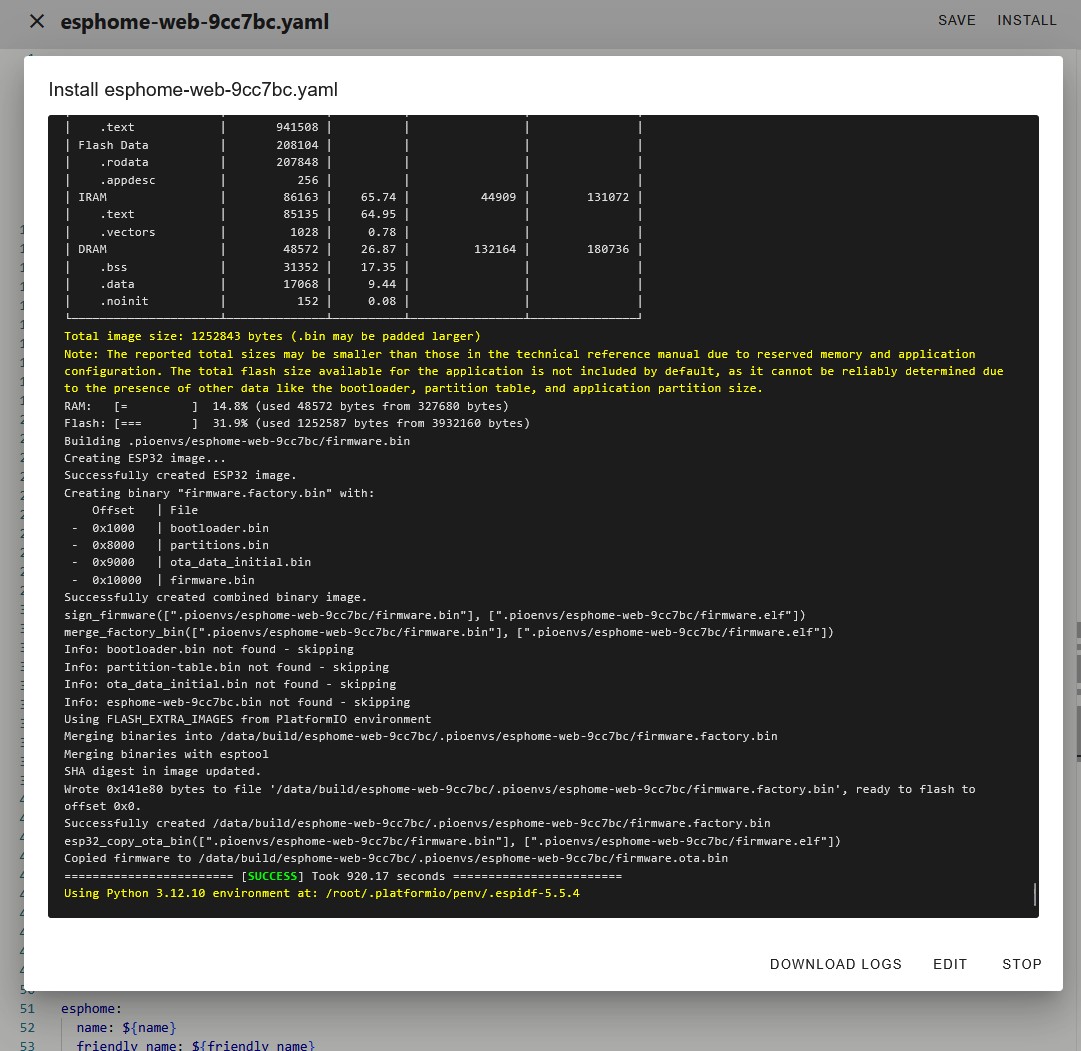Screen dimensions: 1081x1051
Task: Click EDIT in the install dialog
Action: pyautogui.click(x=950, y=964)
